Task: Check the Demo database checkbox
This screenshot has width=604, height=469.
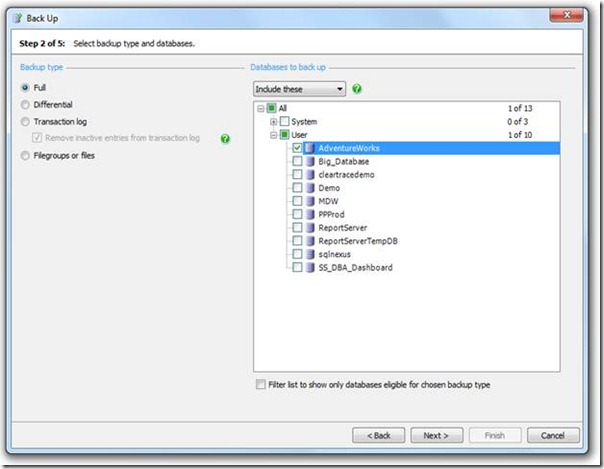Action: (297, 188)
